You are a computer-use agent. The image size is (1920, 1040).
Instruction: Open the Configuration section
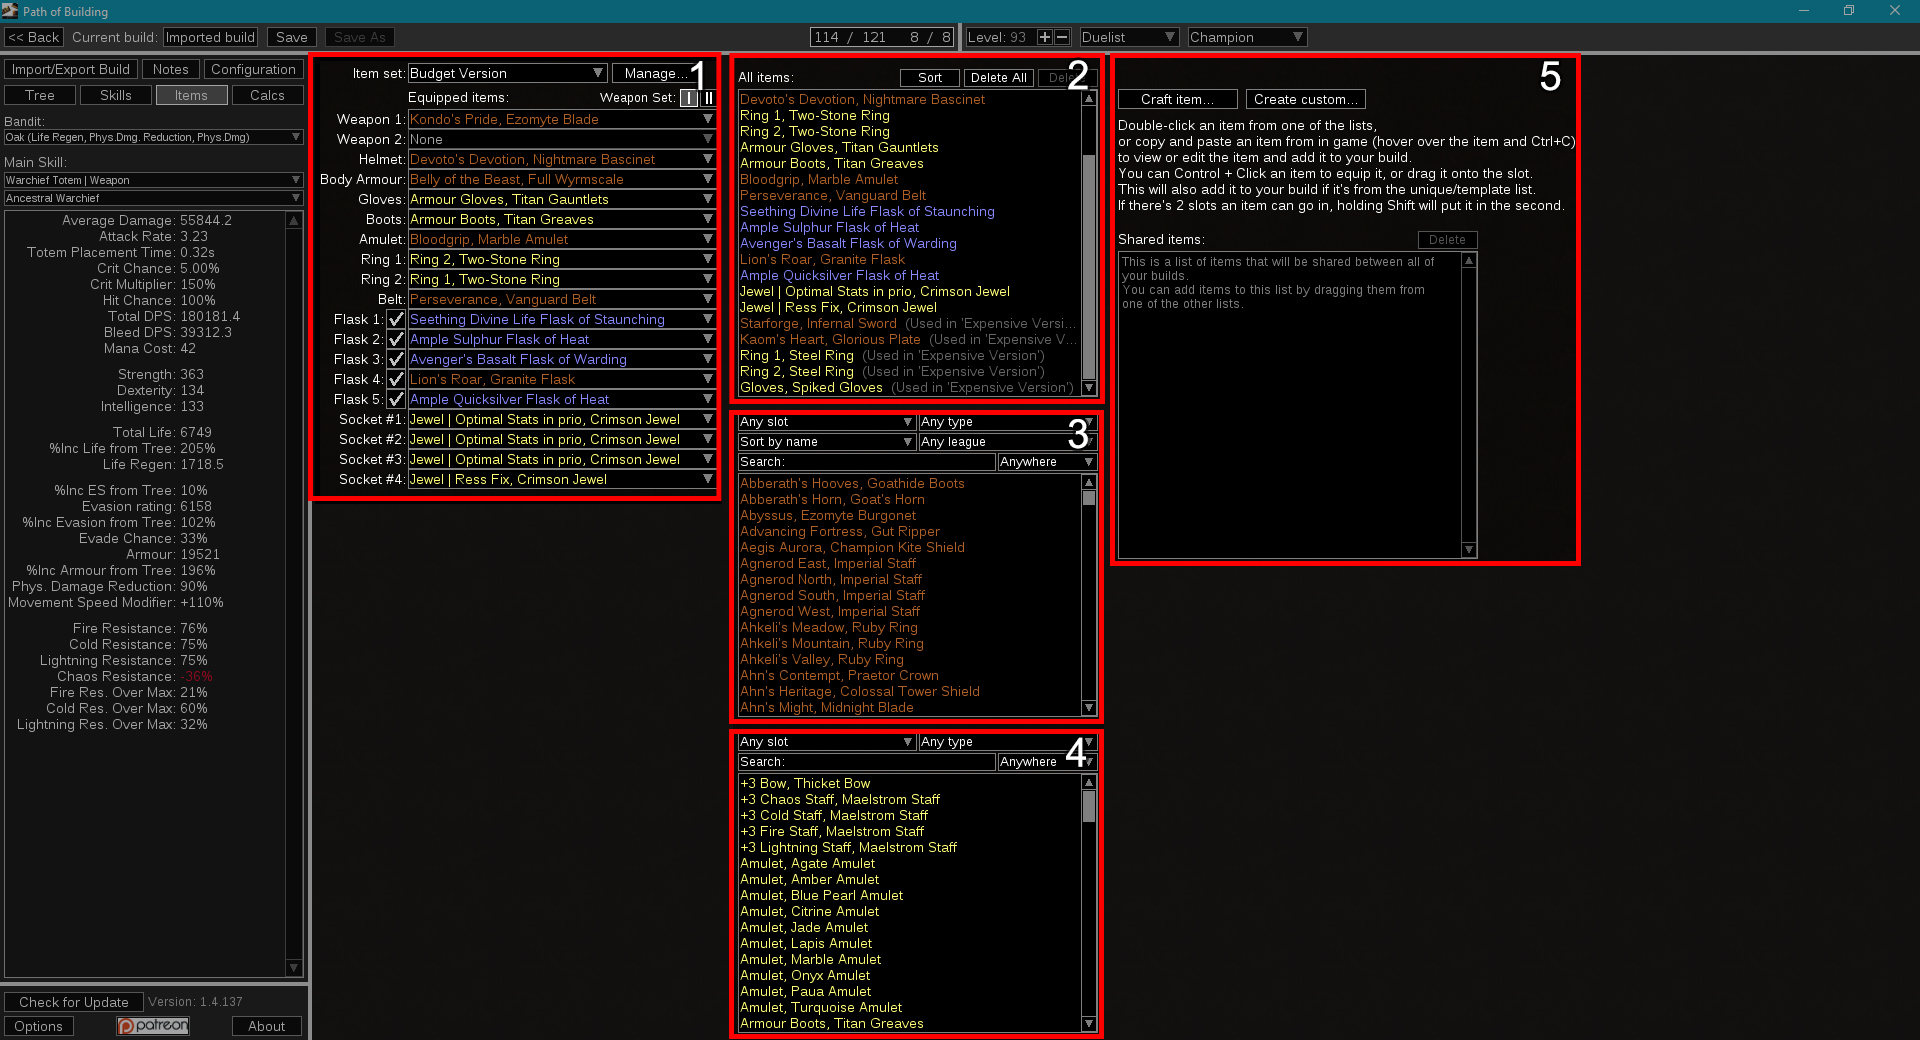[254, 69]
